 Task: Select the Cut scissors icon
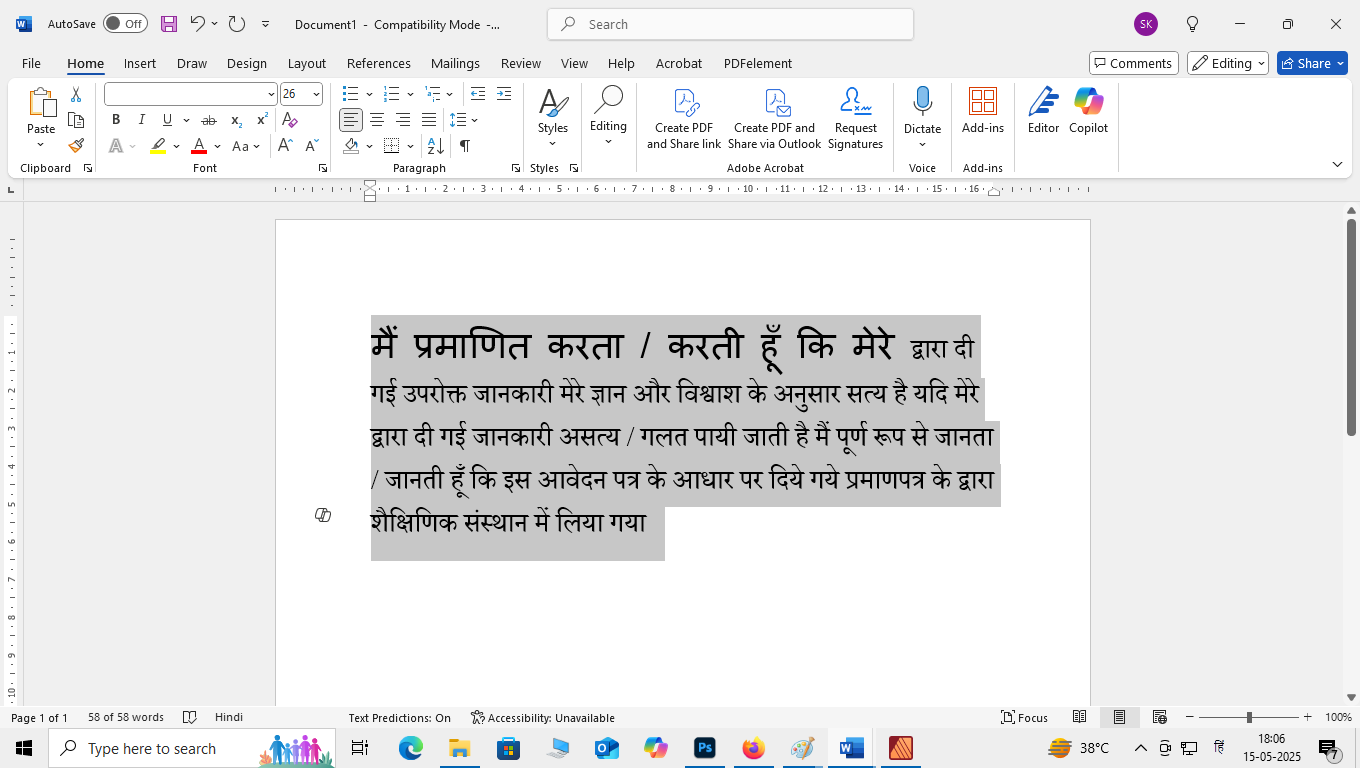click(76, 94)
